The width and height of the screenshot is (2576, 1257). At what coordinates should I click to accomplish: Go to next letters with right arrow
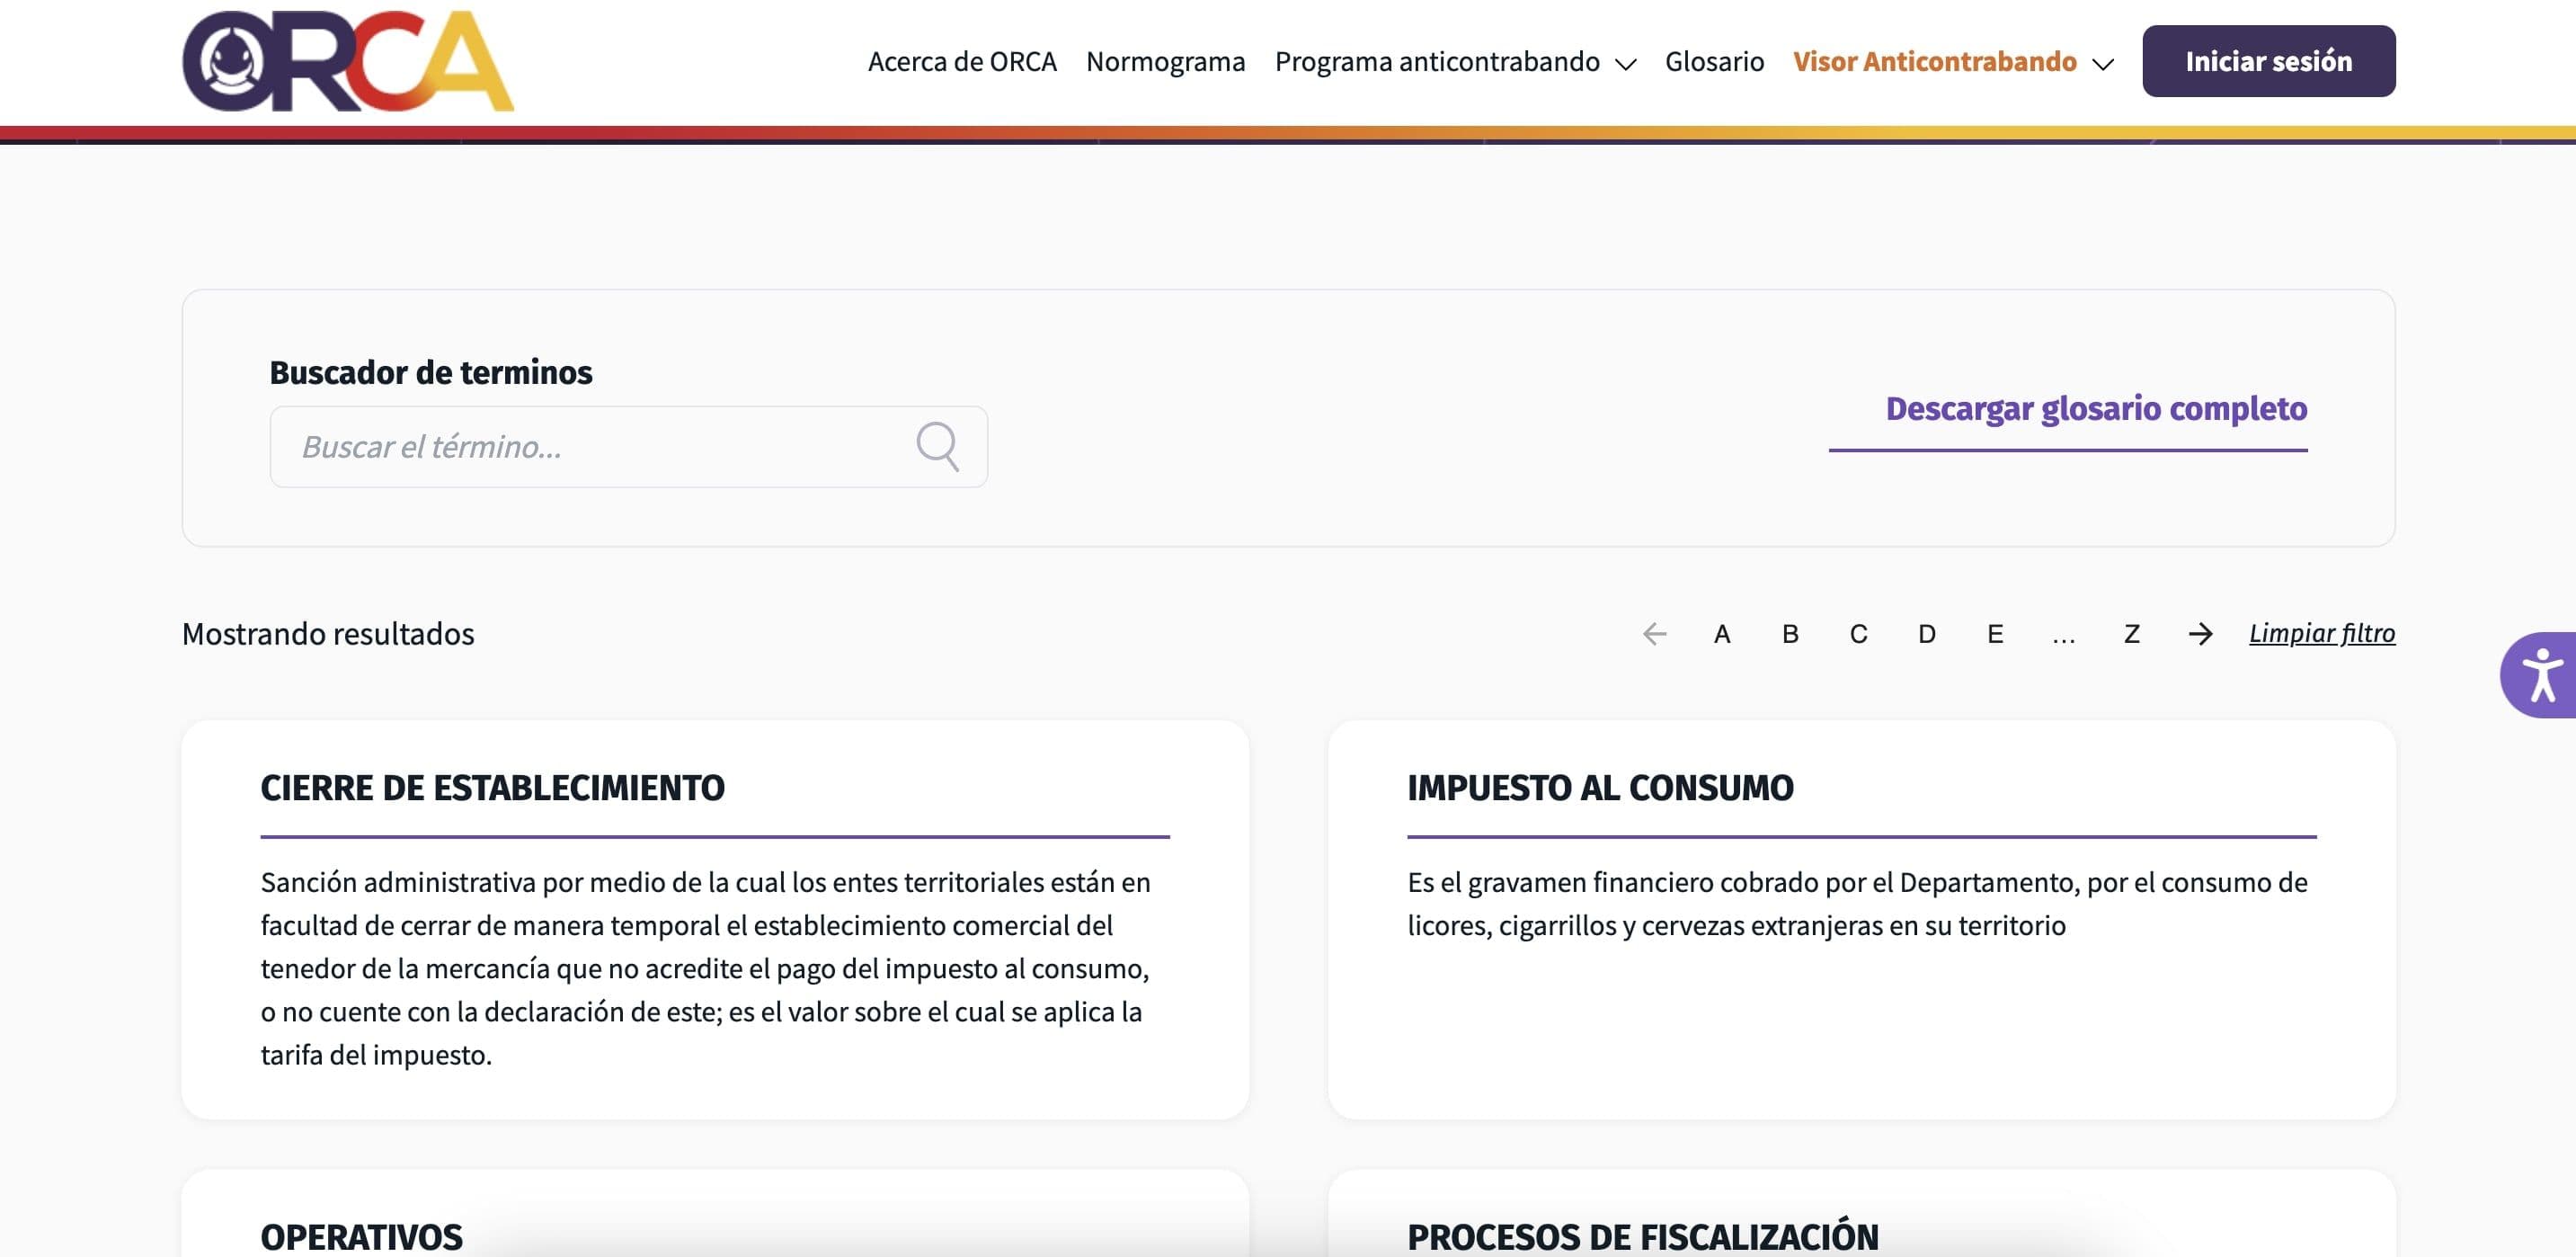pyautogui.click(x=2200, y=634)
